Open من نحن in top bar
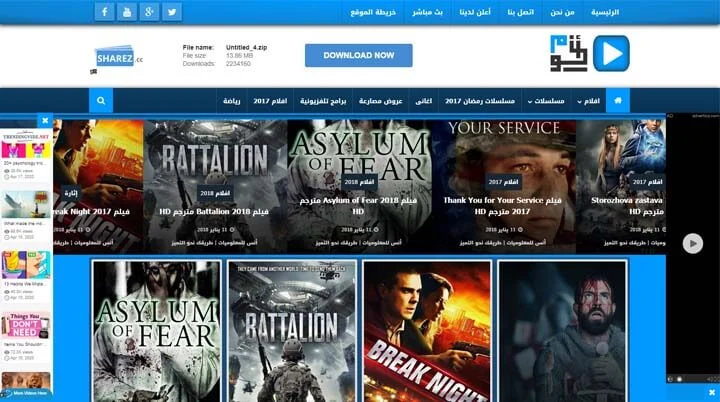720x402 pixels. [x=562, y=12]
